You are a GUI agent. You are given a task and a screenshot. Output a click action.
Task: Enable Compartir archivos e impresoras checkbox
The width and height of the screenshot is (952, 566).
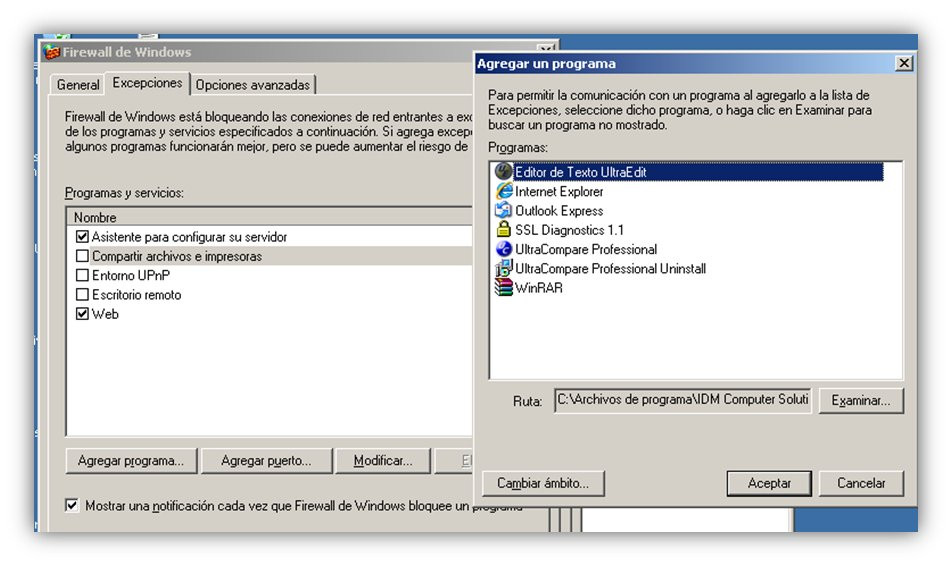(x=82, y=256)
